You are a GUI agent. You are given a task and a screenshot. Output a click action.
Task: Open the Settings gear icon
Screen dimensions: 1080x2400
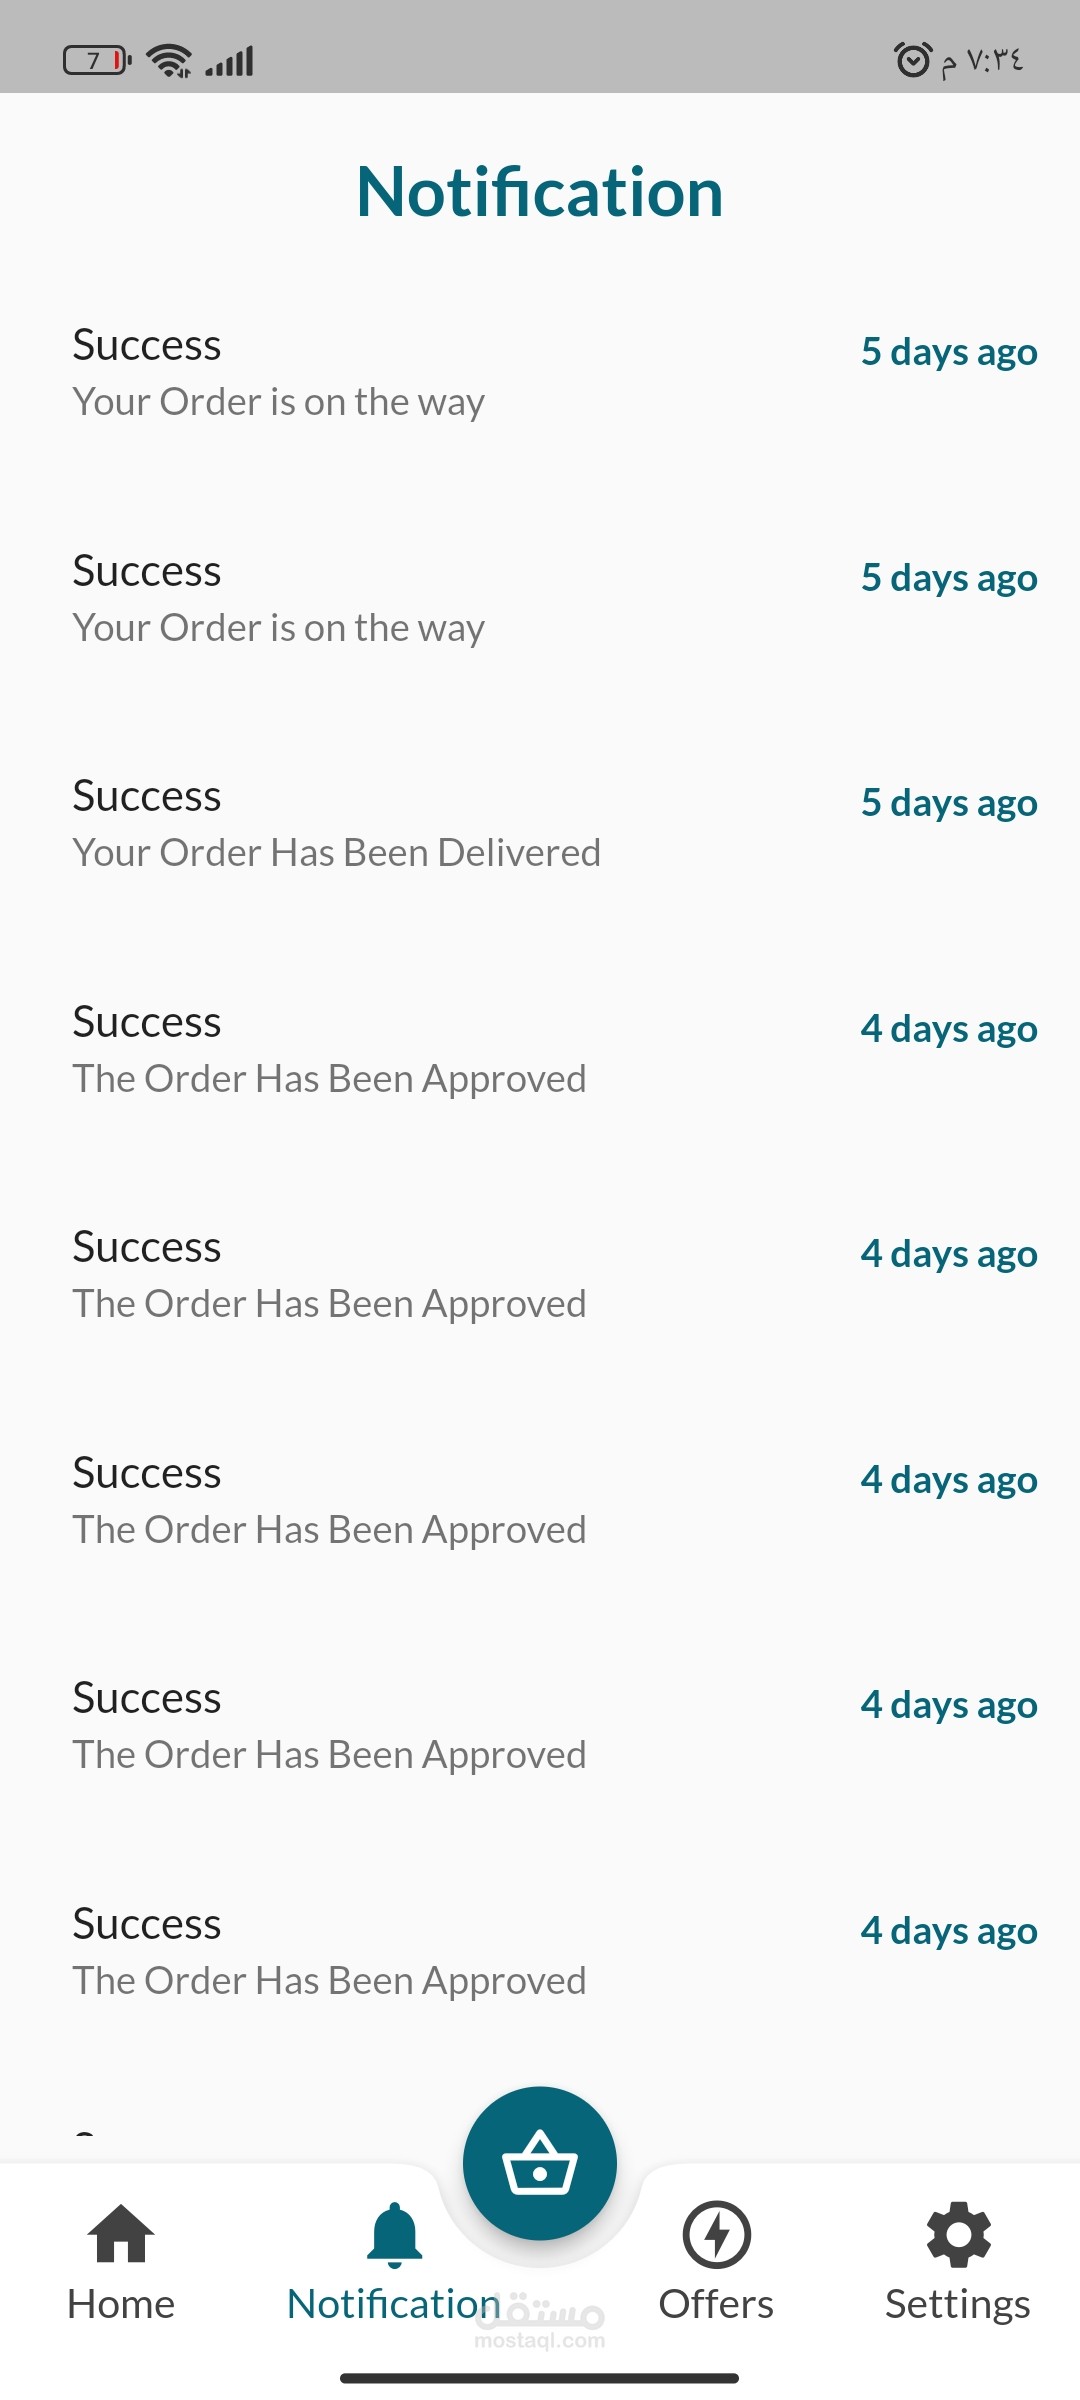(958, 2235)
